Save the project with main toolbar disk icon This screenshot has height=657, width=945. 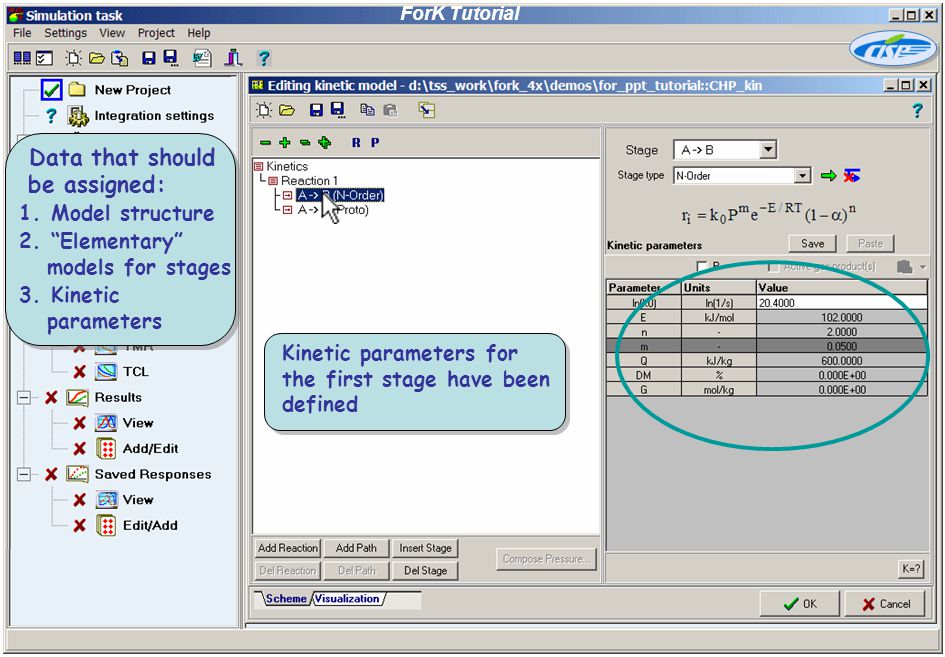(x=148, y=58)
